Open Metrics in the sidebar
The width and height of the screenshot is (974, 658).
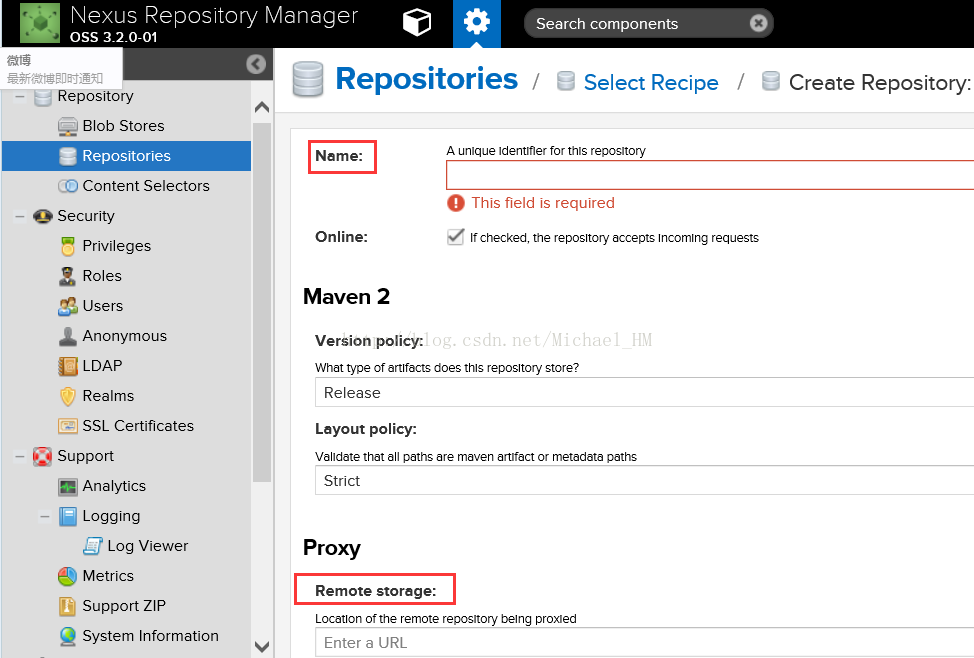tap(108, 576)
